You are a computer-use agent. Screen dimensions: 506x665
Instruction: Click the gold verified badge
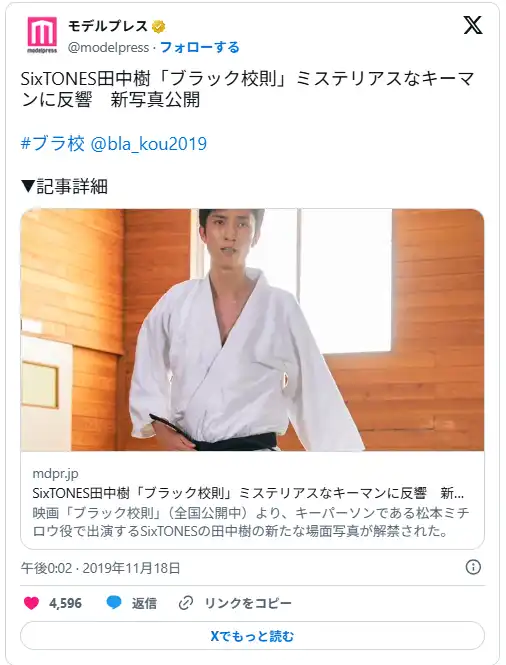click(x=158, y=27)
